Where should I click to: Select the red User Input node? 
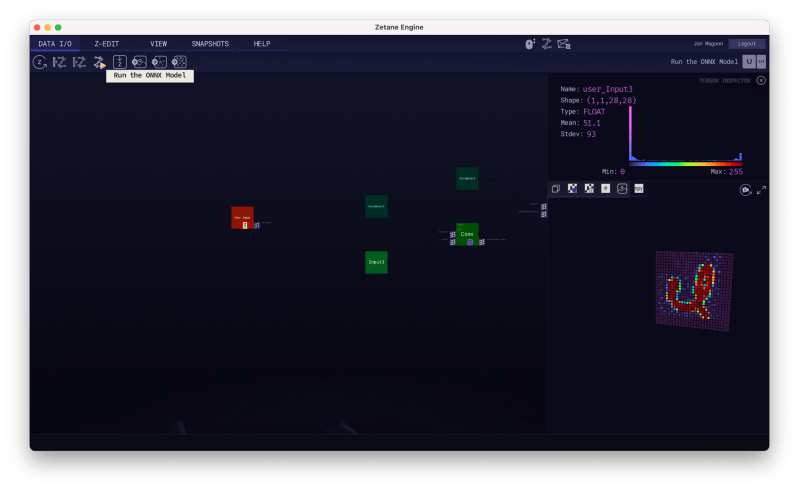(242, 215)
